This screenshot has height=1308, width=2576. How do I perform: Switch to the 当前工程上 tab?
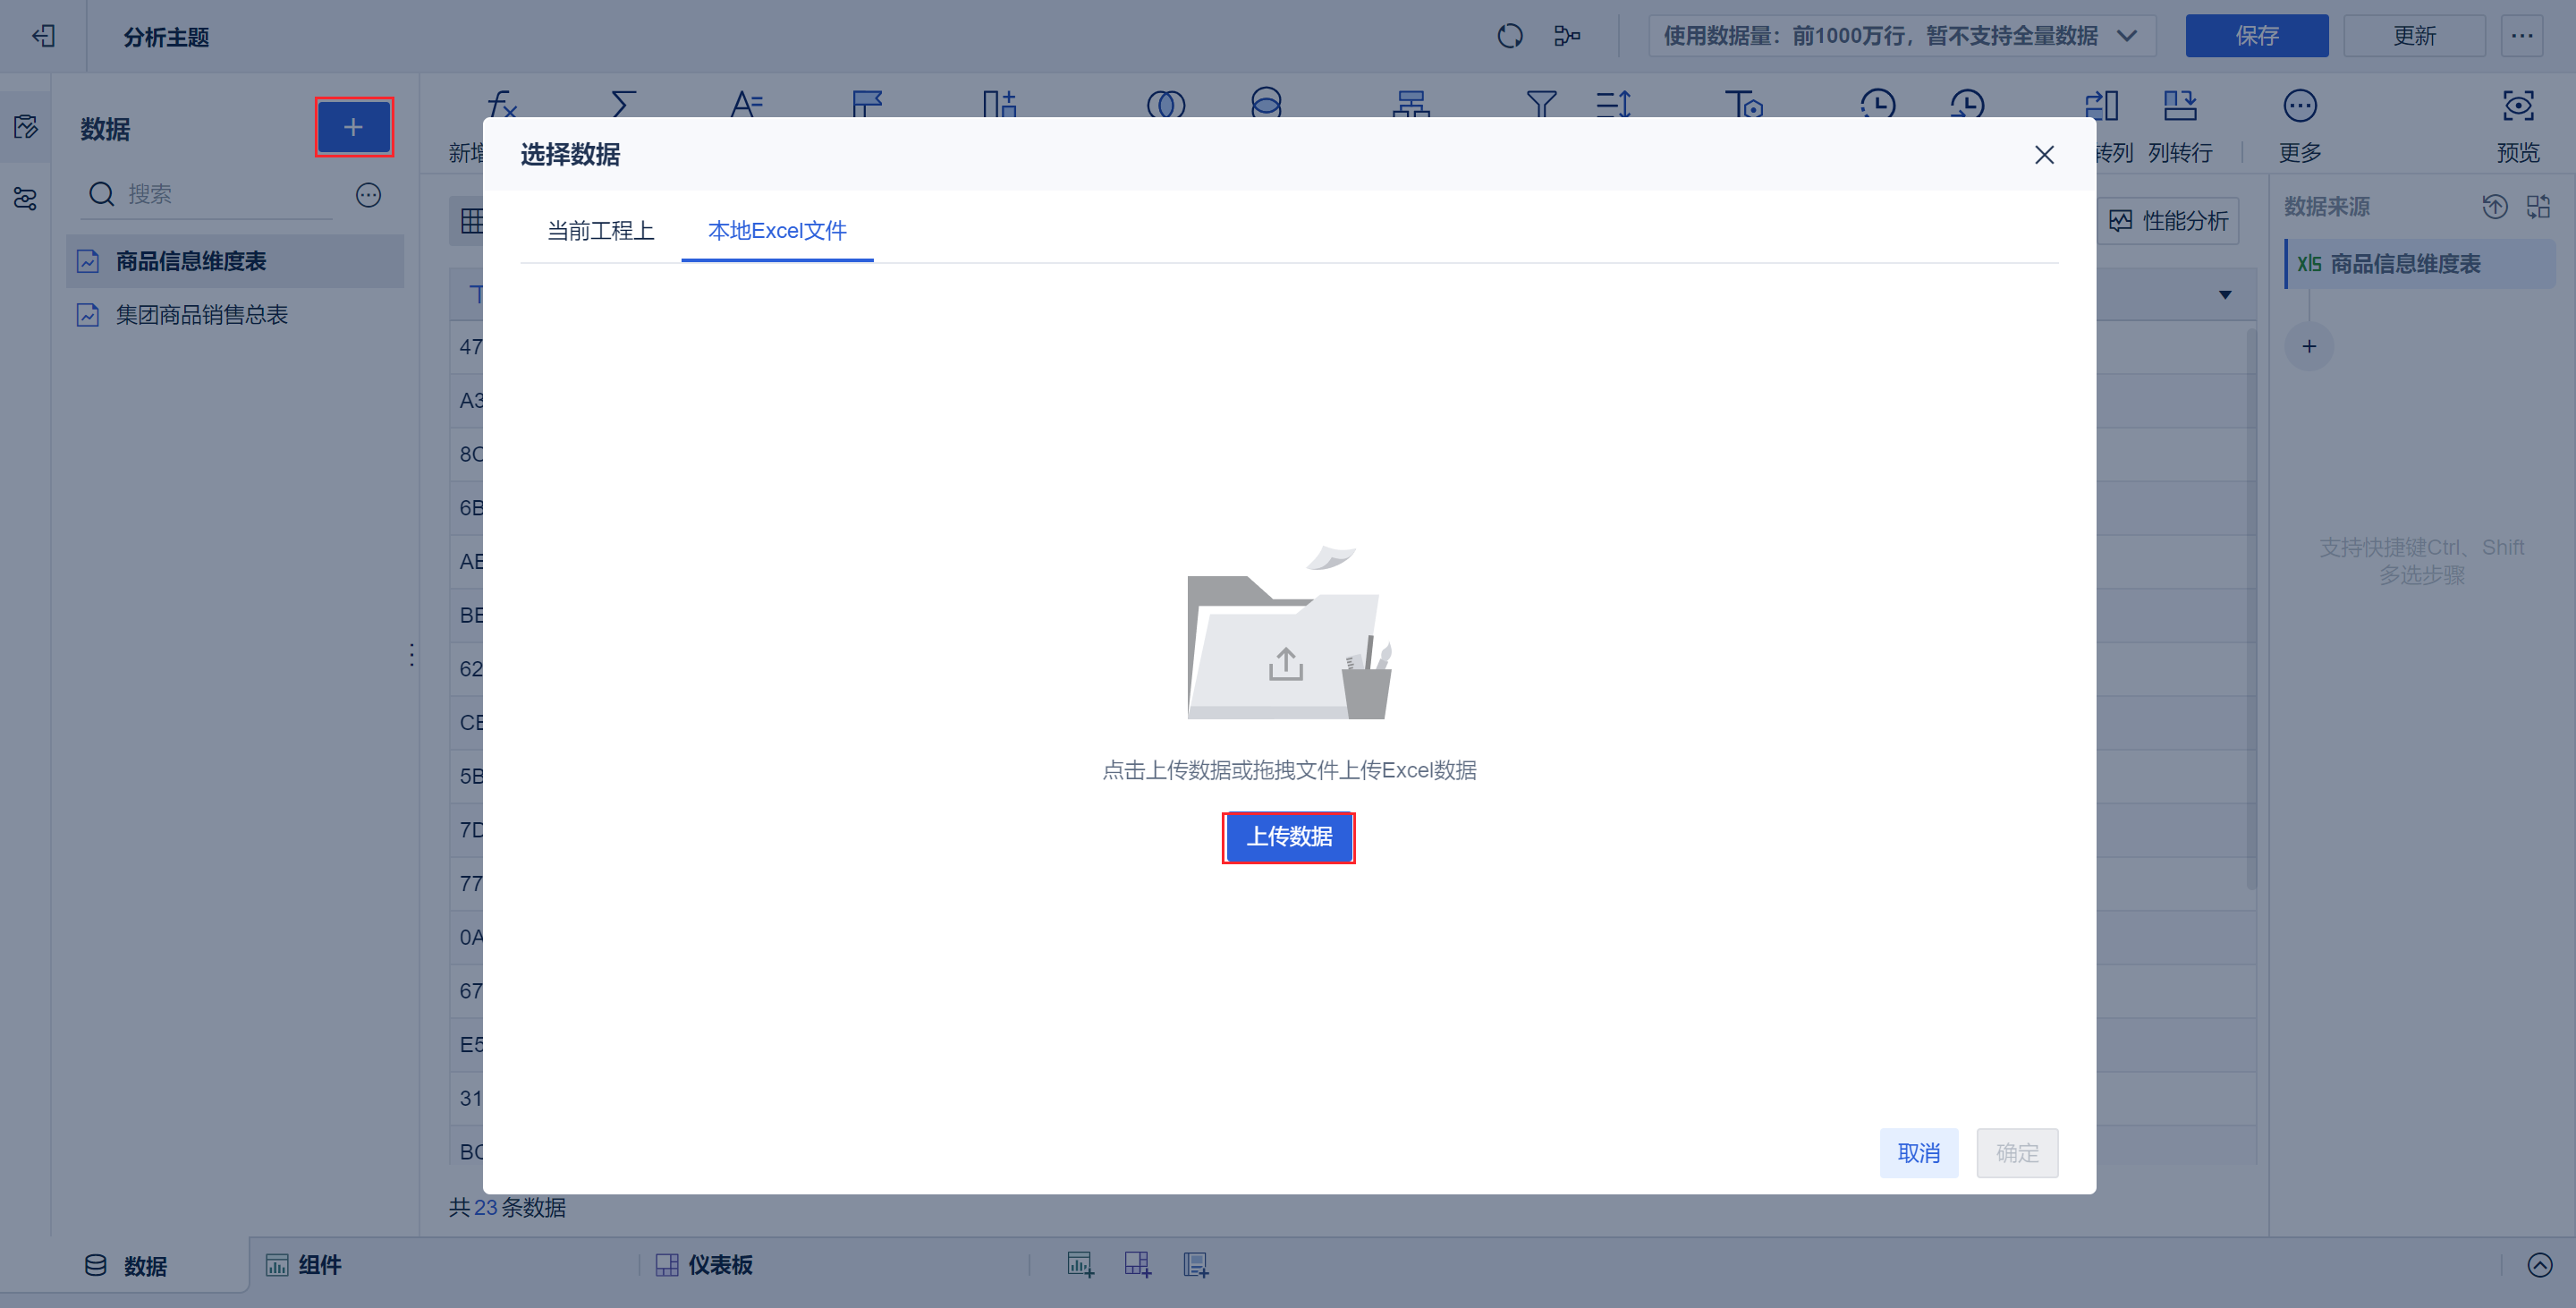tap(600, 231)
